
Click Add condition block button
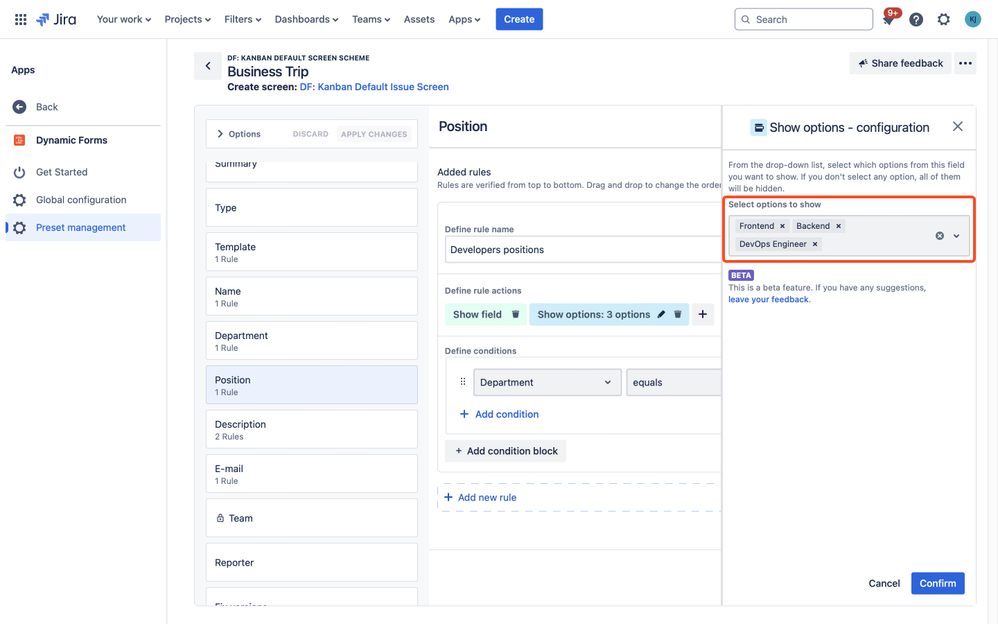(506, 451)
